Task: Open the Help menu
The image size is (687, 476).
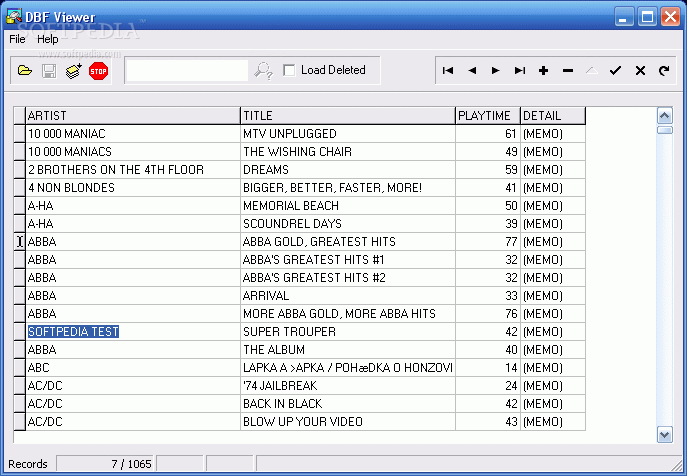Action: pos(47,39)
